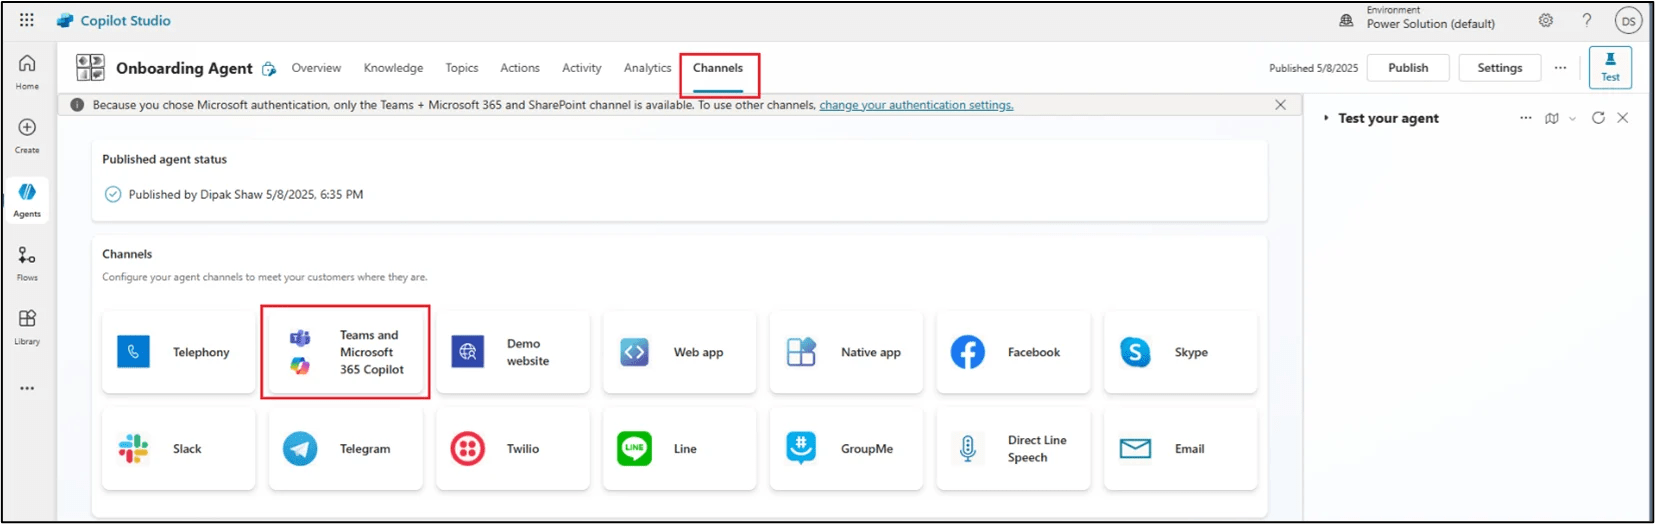Select the Telegram channel

point(345,449)
